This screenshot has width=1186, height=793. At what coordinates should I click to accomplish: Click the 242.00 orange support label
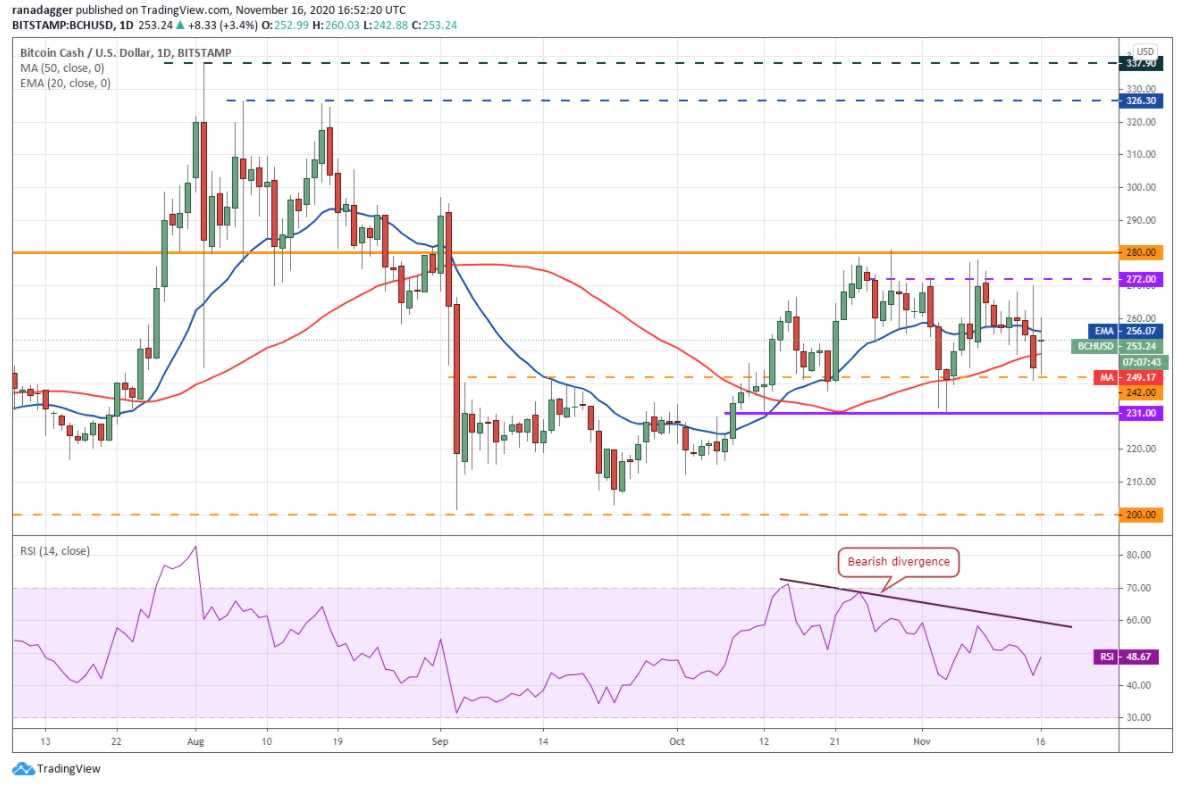[1141, 393]
